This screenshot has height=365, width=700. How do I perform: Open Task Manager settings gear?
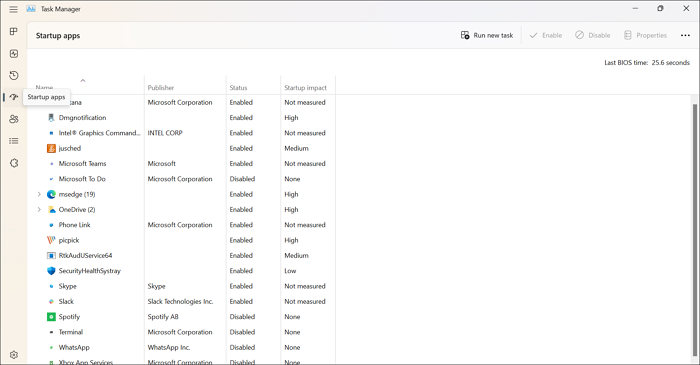coord(14,355)
